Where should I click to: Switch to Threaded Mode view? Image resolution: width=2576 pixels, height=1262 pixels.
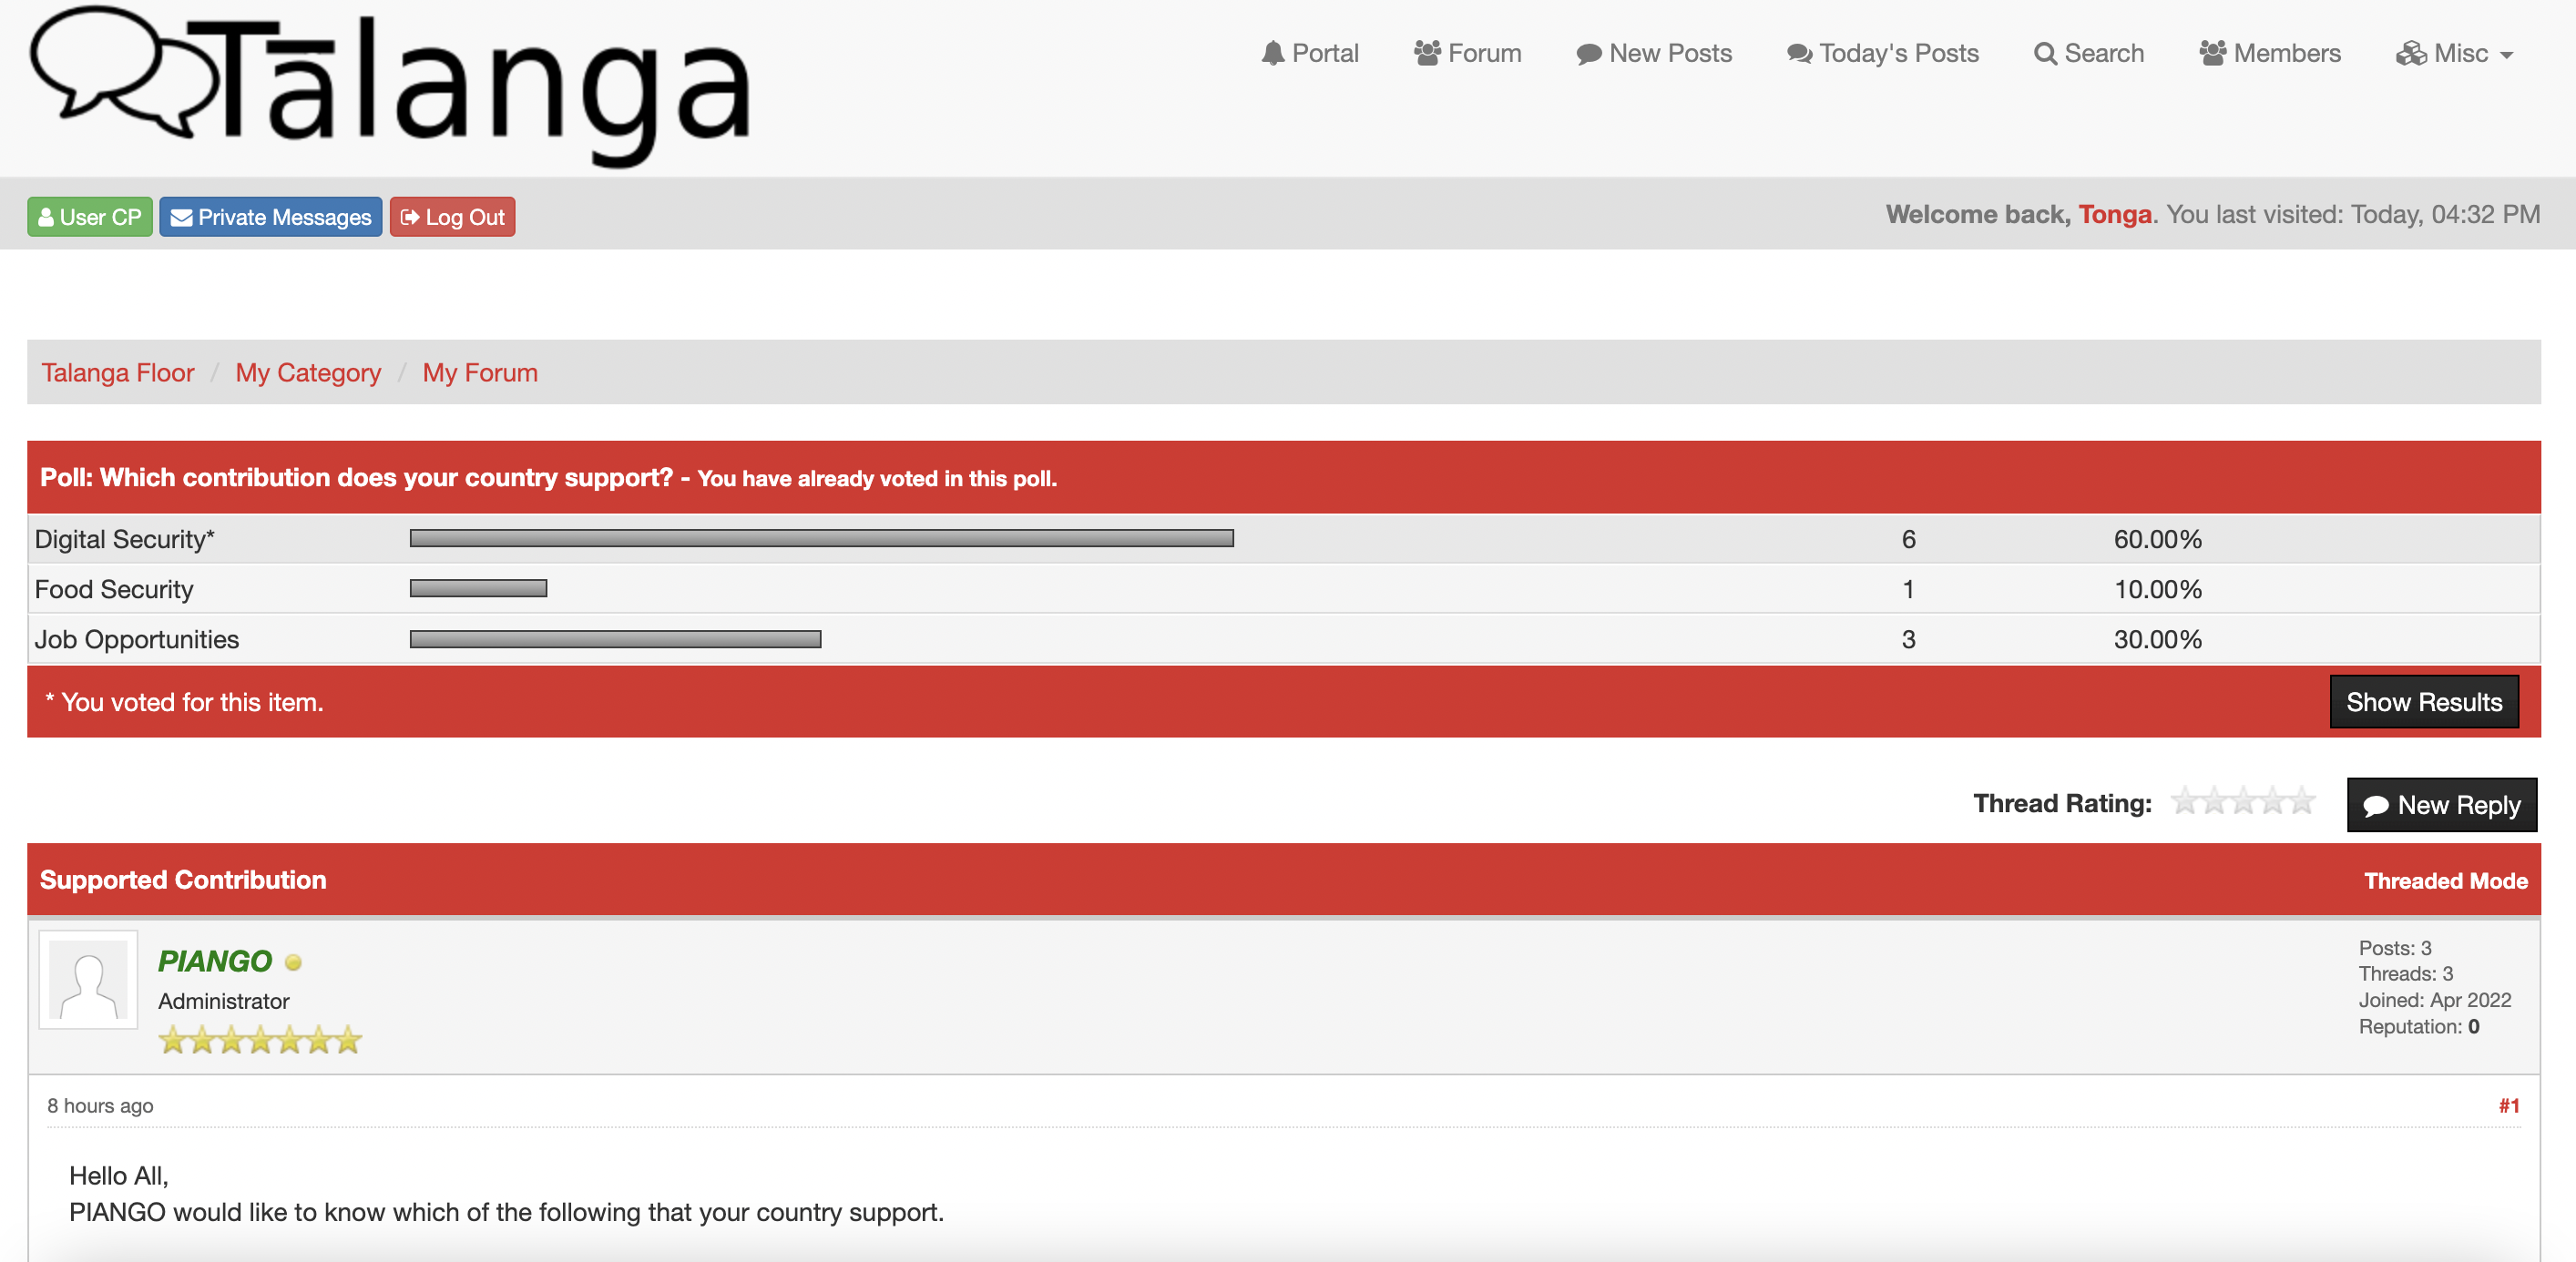pyautogui.click(x=2445, y=881)
